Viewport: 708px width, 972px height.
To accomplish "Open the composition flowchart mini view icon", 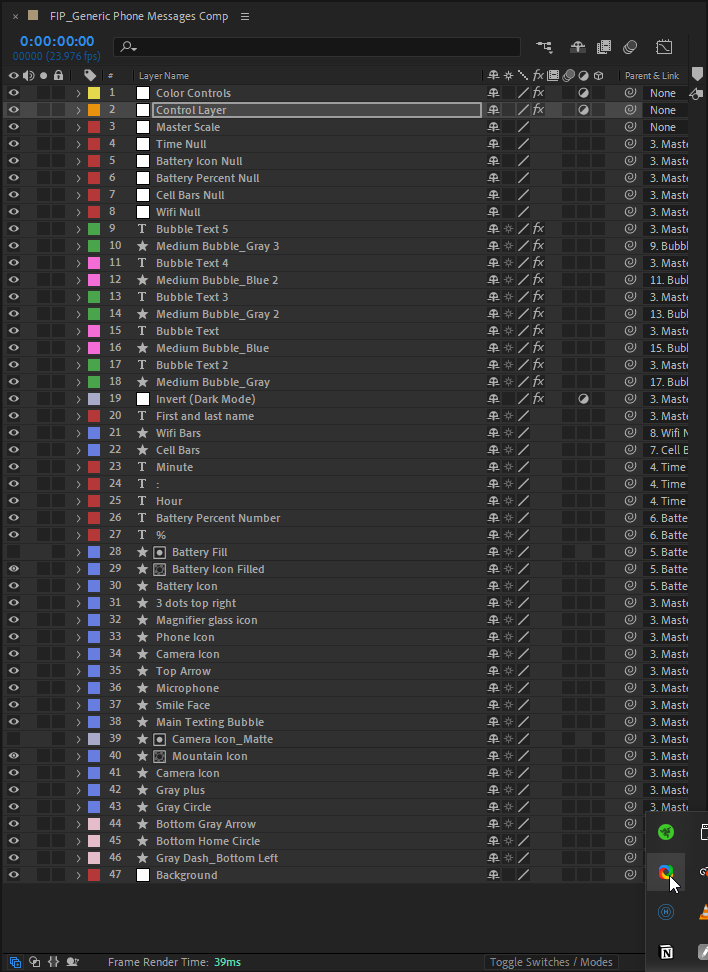I will pyautogui.click(x=544, y=47).
